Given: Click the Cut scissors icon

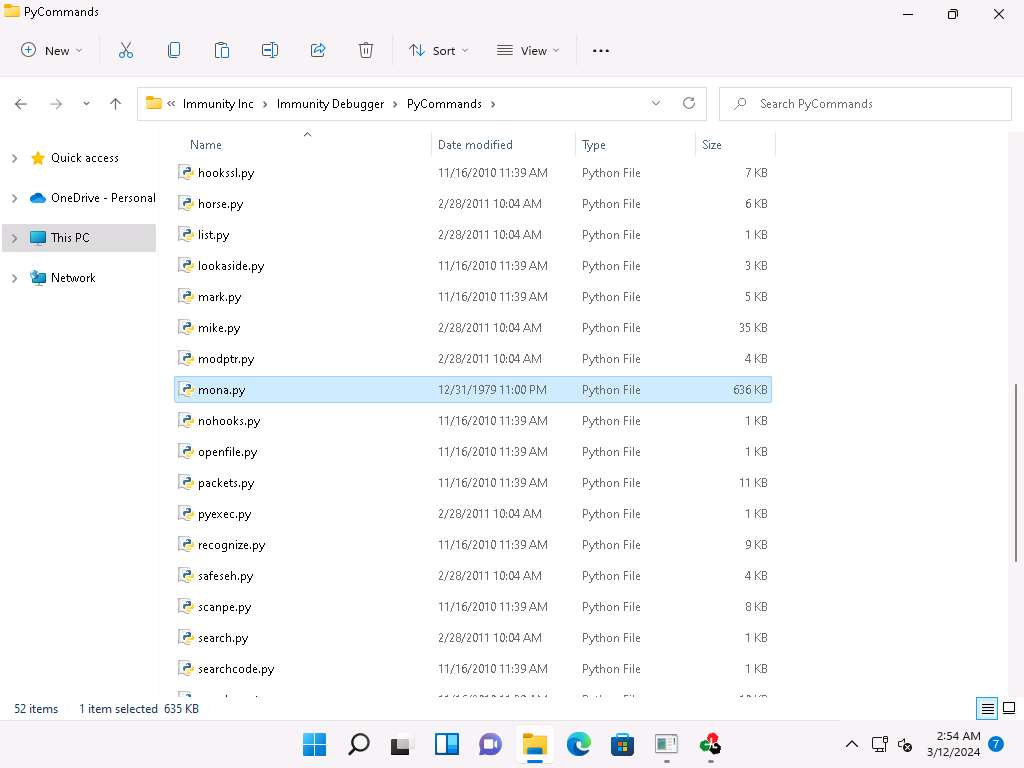Looking at the screenshot, I should coord(126,50).
